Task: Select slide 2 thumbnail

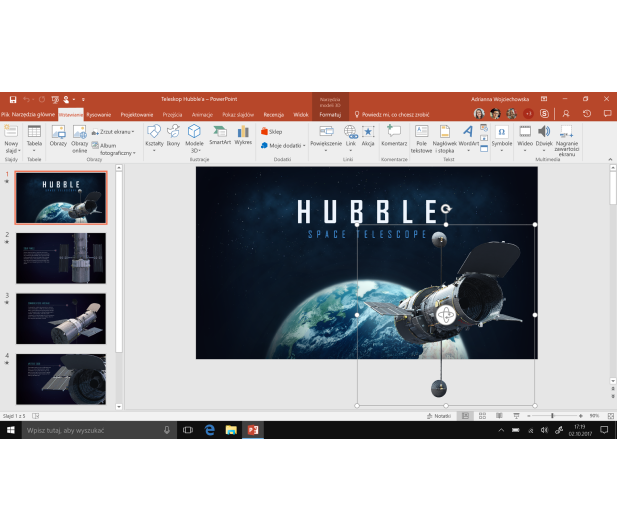Action: [x=61, y=258]
